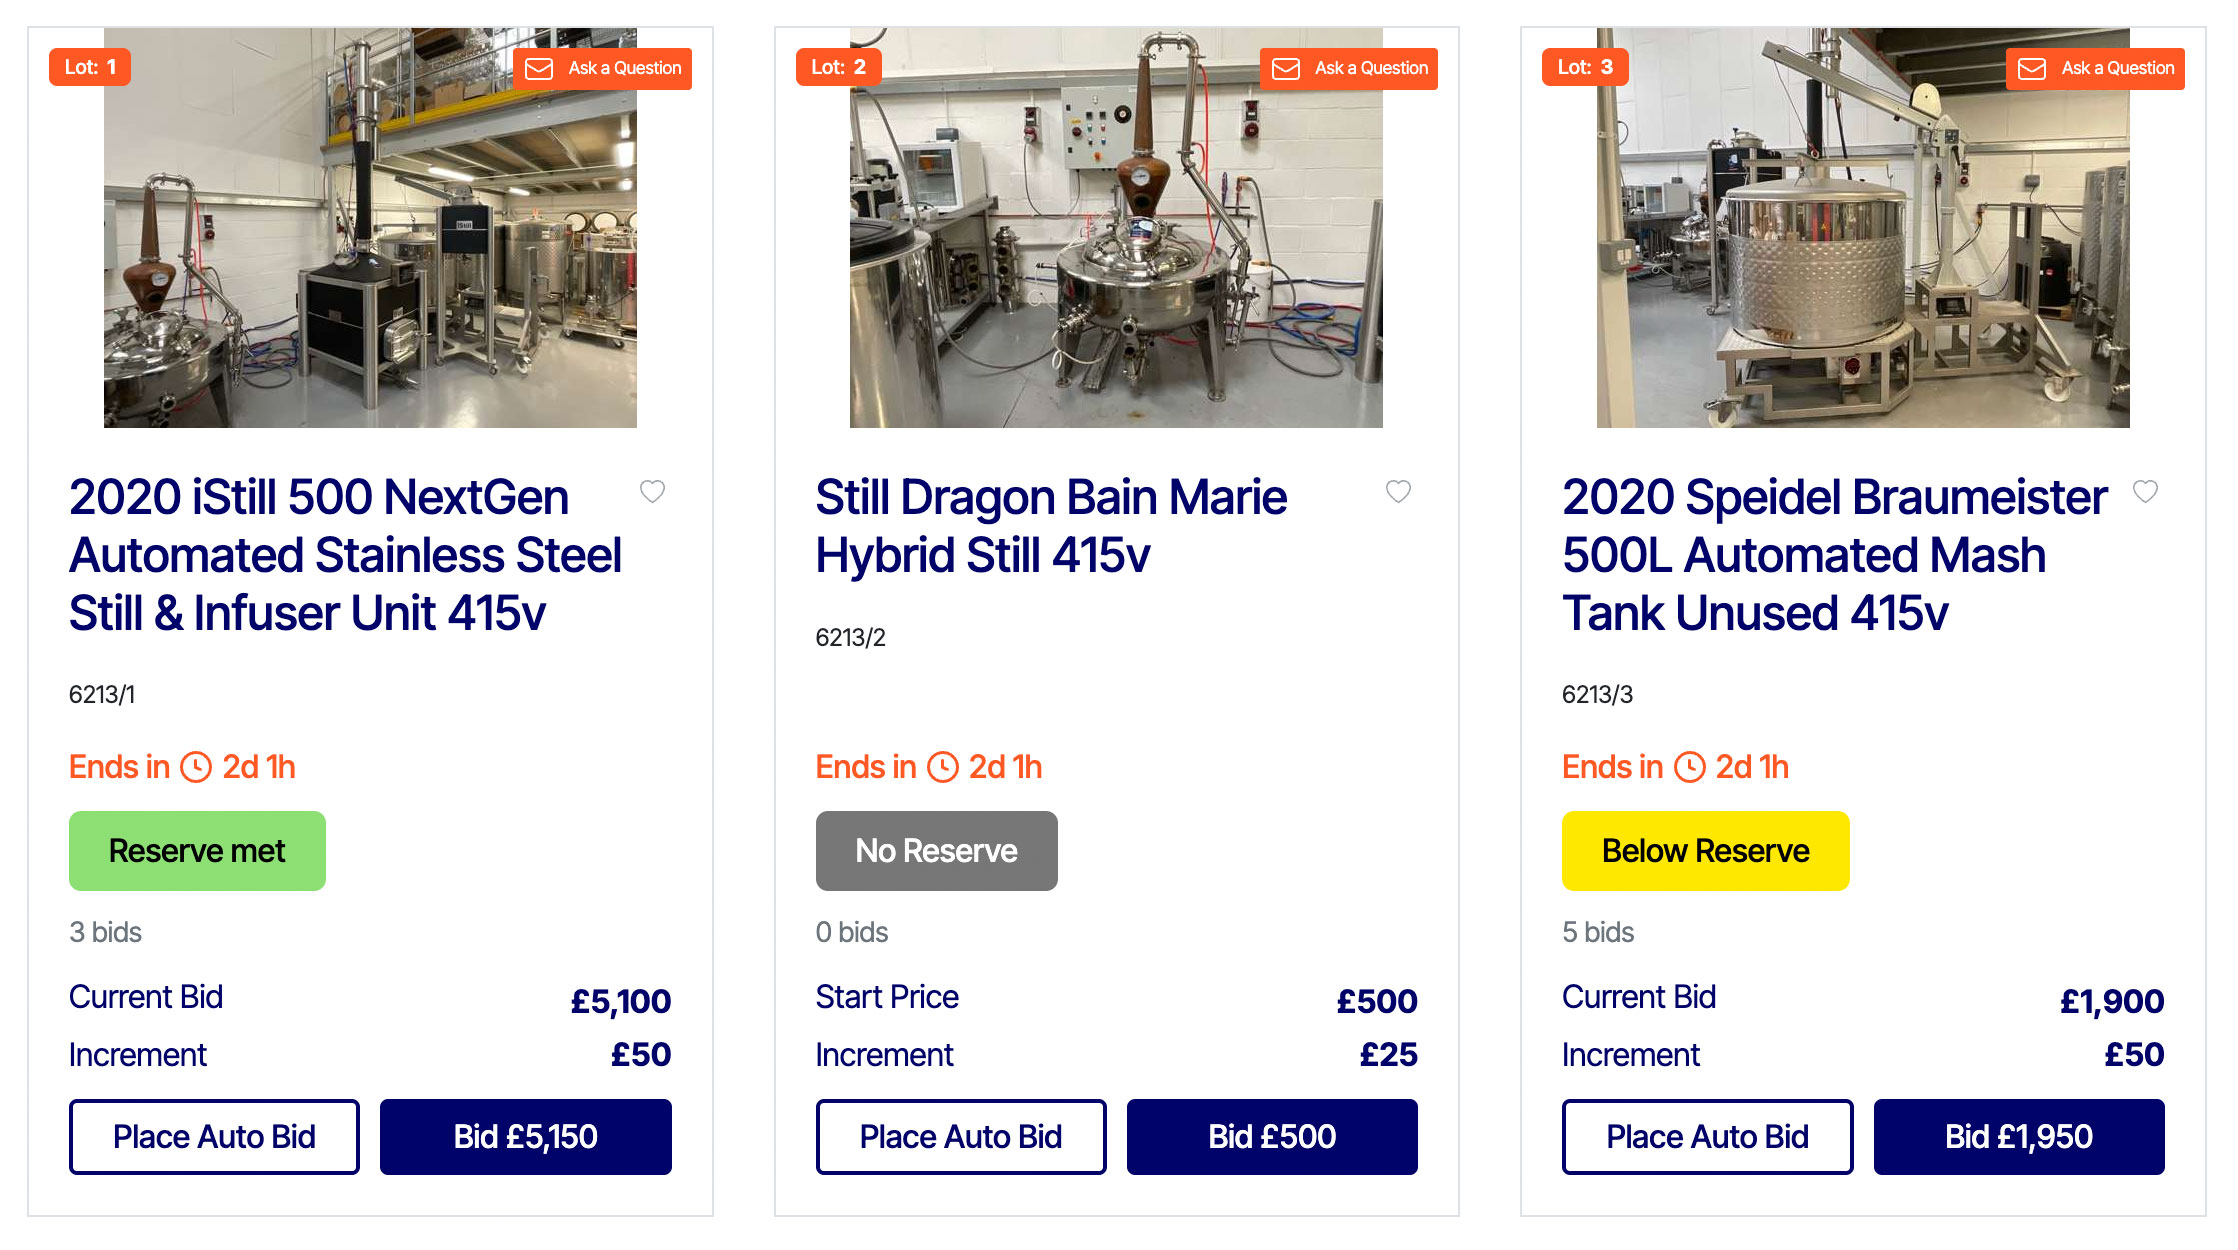Open the iStill 500 NextGen title link
This screenshot has height=1250, width=2238.
345,555
